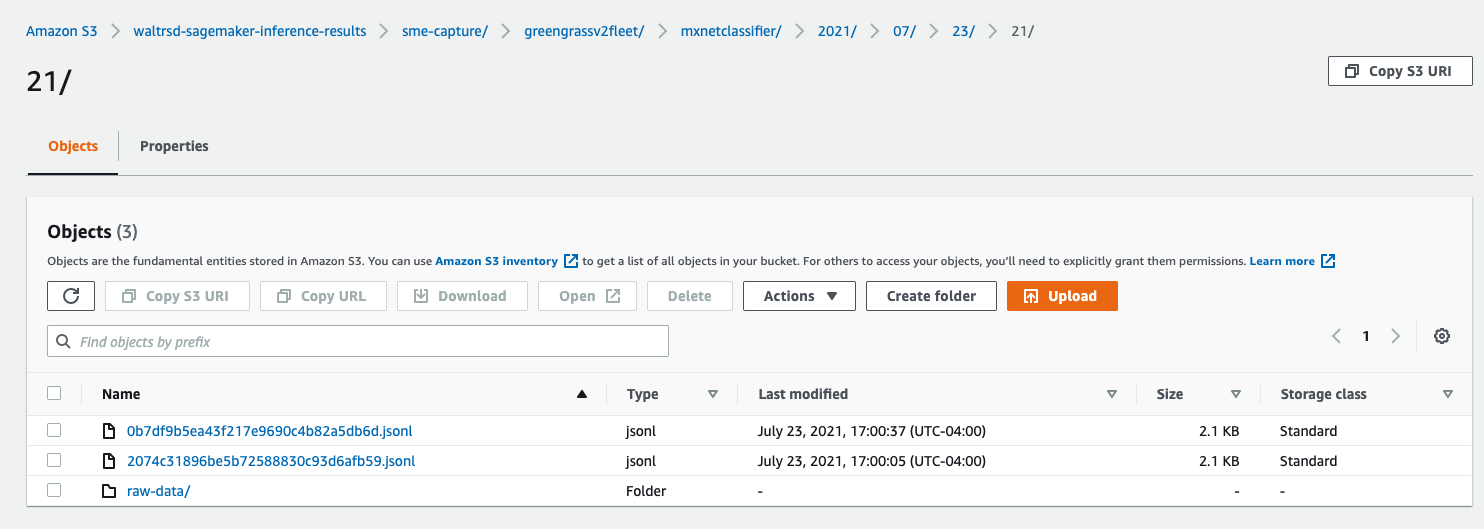Open sme-capture/ breadcrumb

pyautogui.click(x=445, y=31)
